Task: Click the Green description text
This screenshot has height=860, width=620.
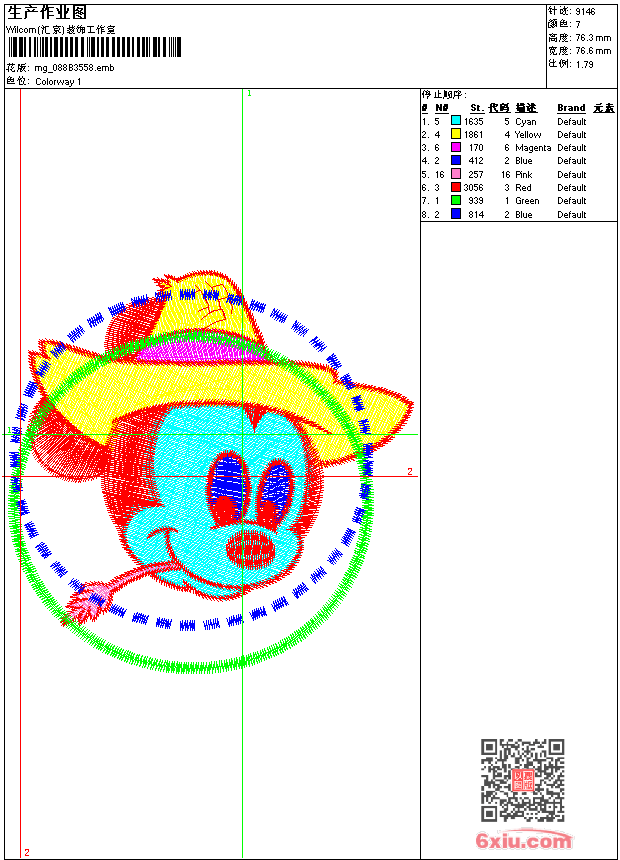Action: click(x=527, y=201)
